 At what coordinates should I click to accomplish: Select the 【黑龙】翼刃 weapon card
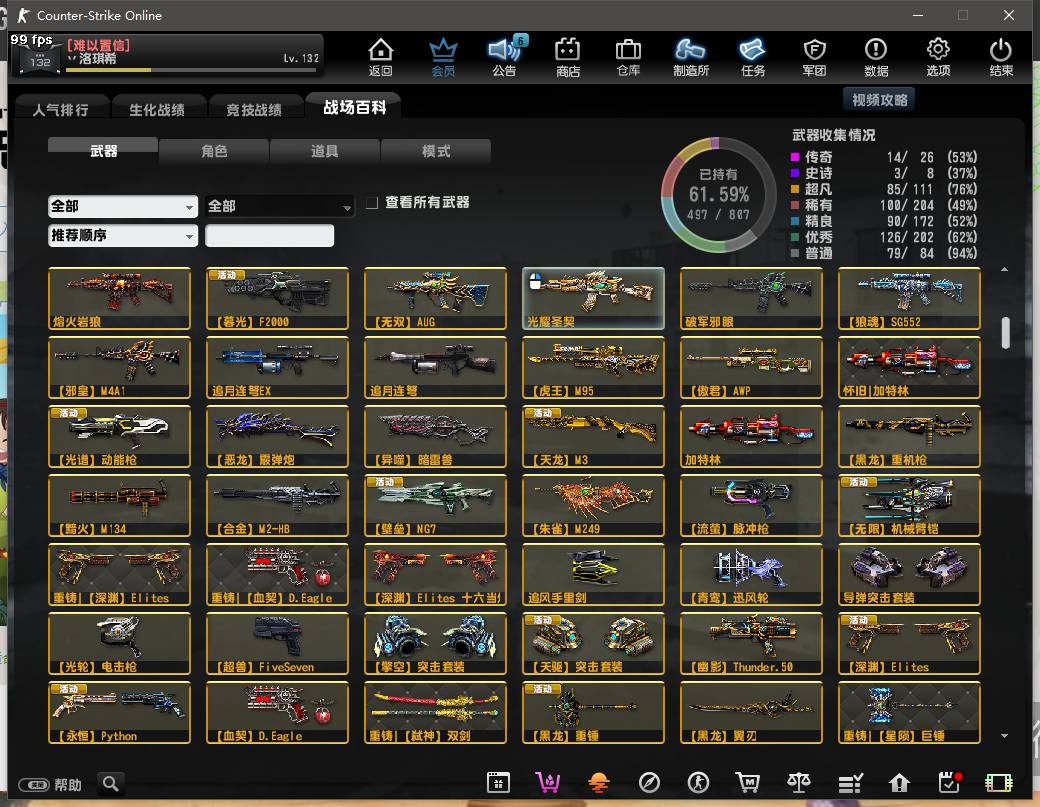[x=751, y=712]
